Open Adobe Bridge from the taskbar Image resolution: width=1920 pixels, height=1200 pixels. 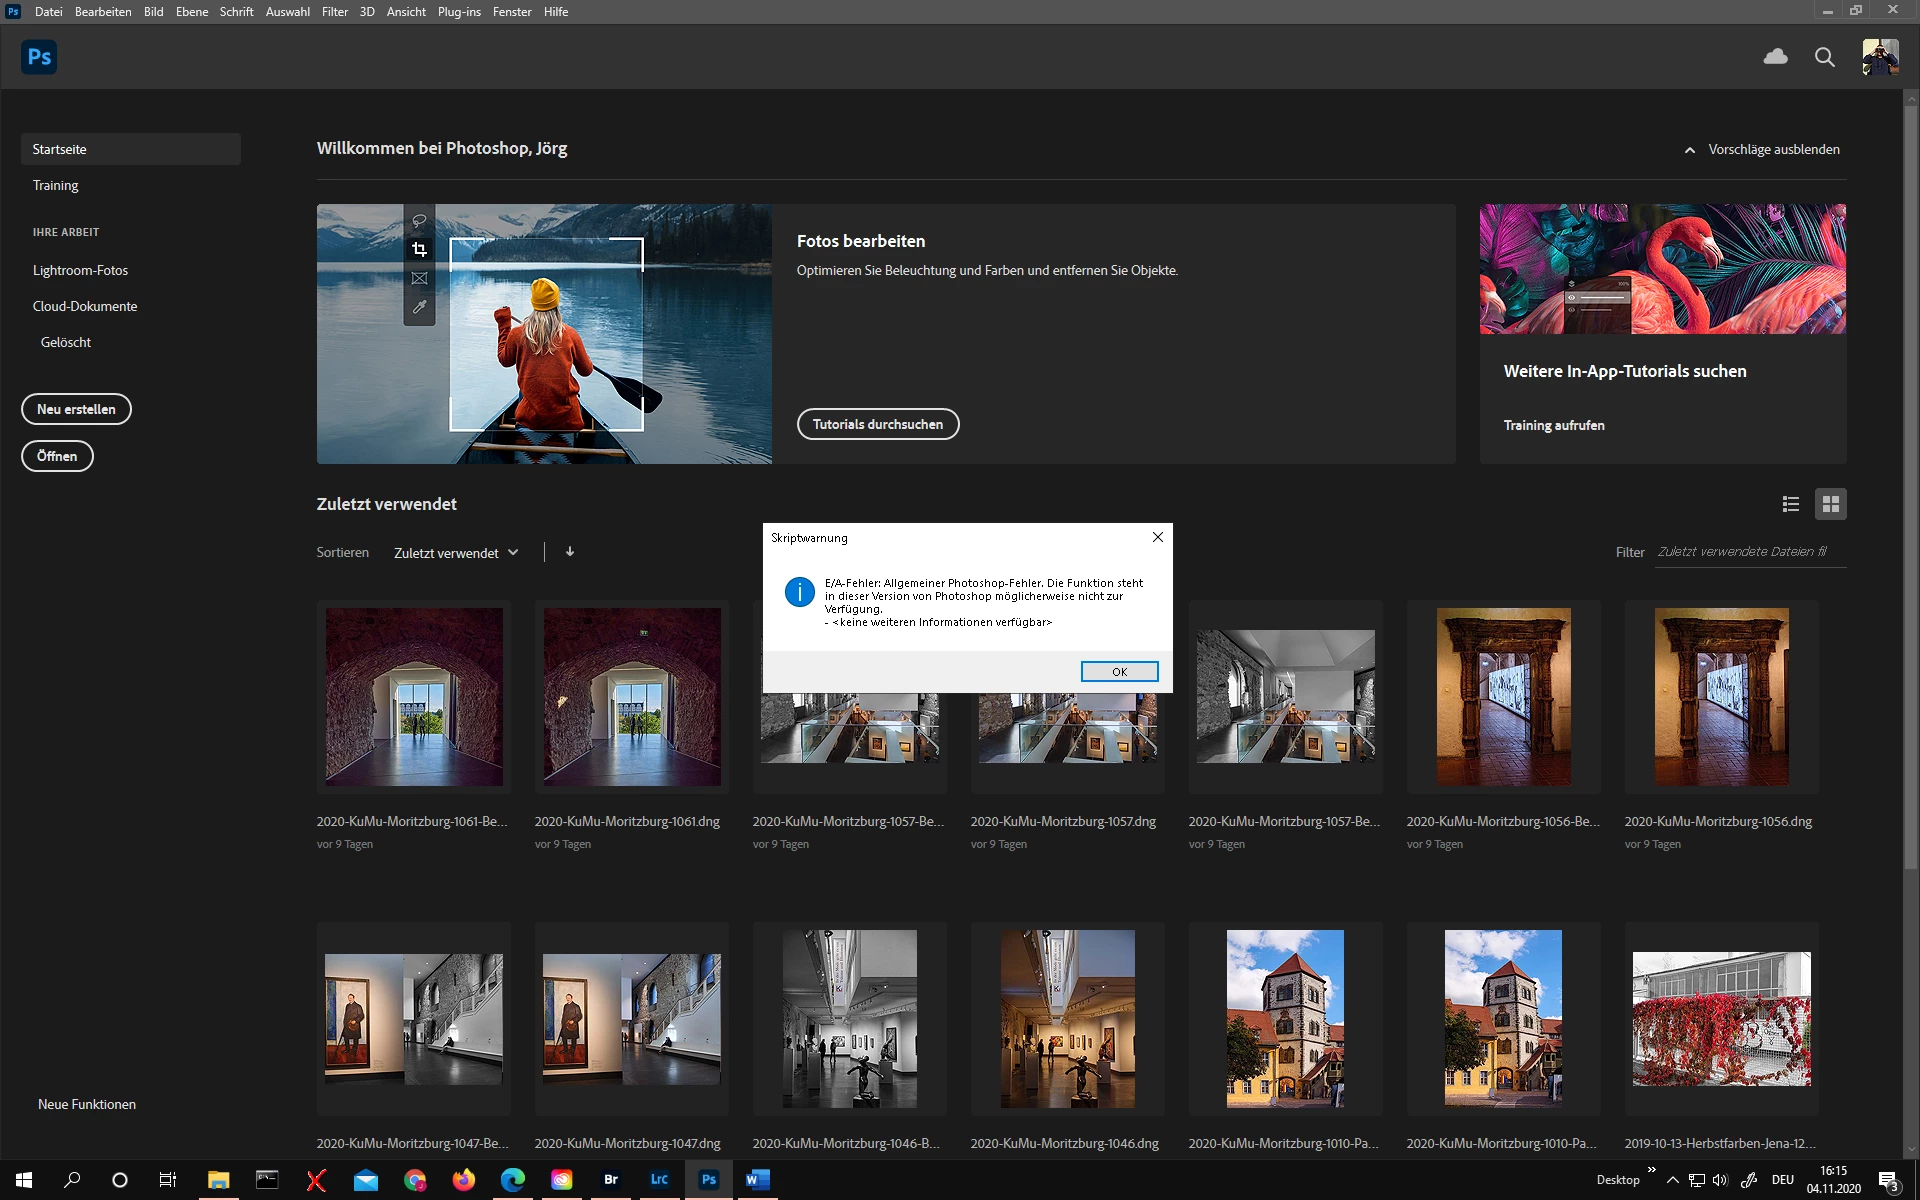click(x=610, y=1180)
